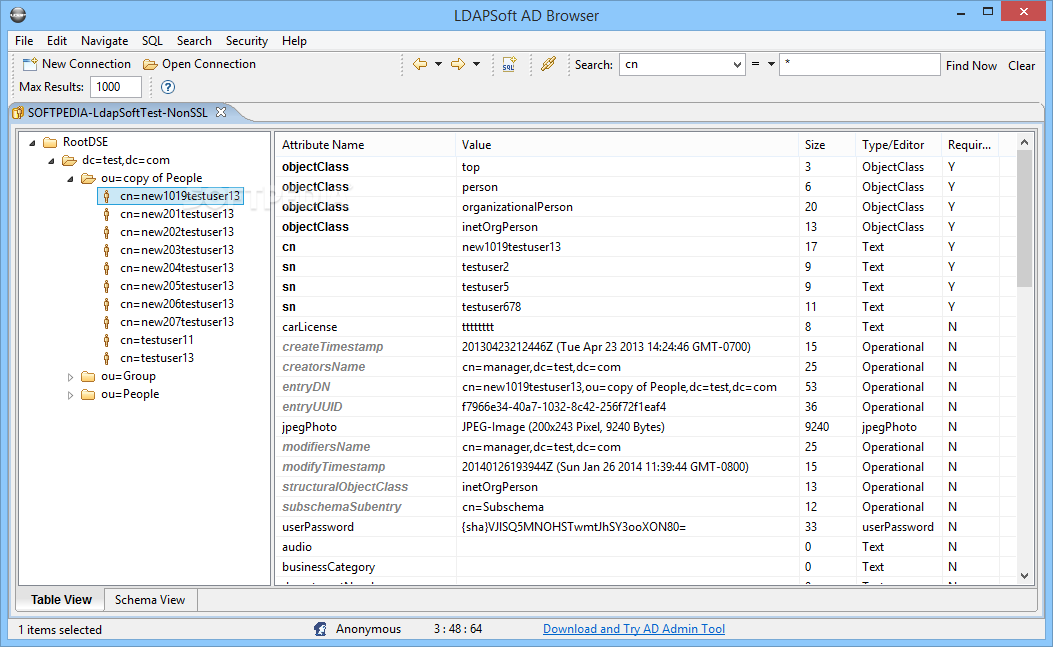Click the person icon of cn=new205testuser13

[x=106, y=286]
